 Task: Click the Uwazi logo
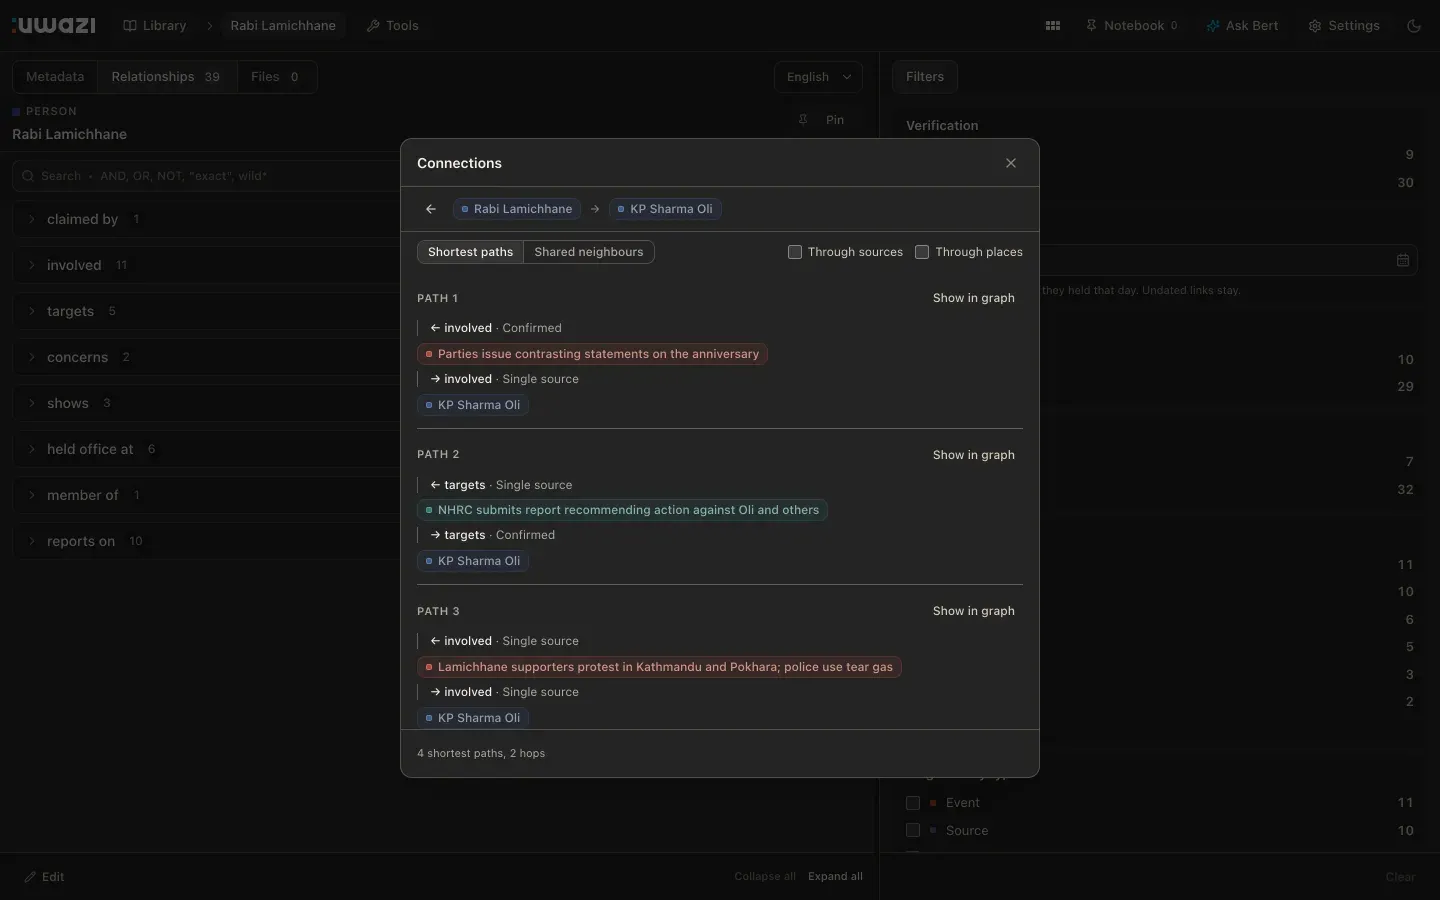(x=53, y=25)
